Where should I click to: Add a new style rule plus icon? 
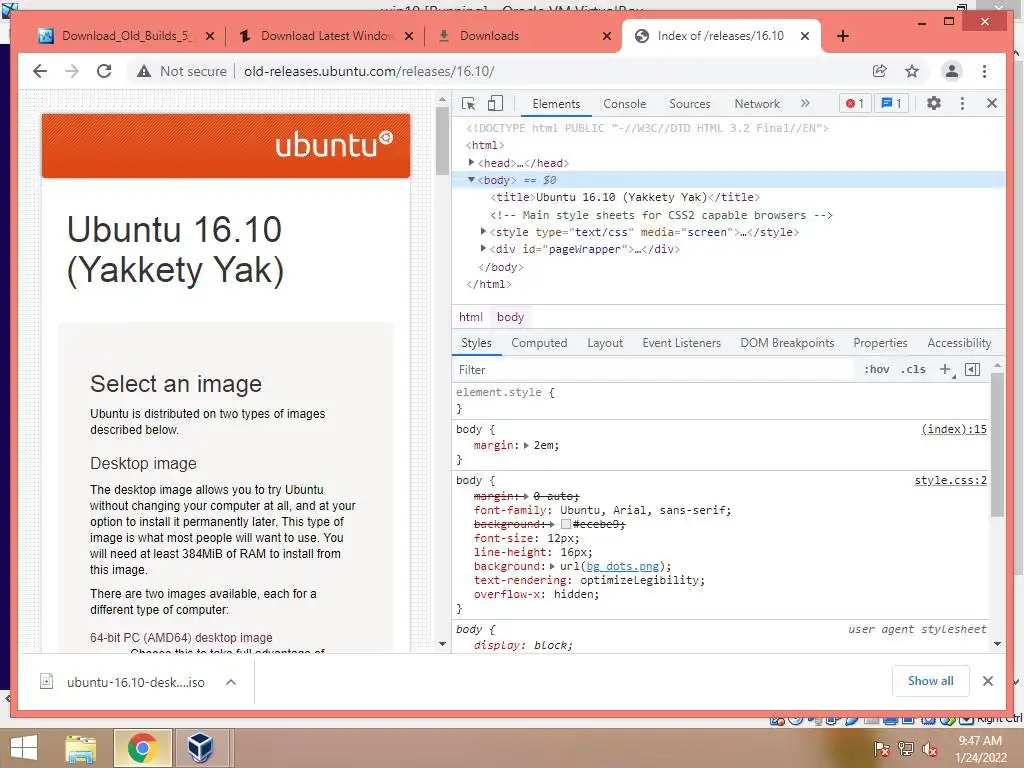click(945, 370)
